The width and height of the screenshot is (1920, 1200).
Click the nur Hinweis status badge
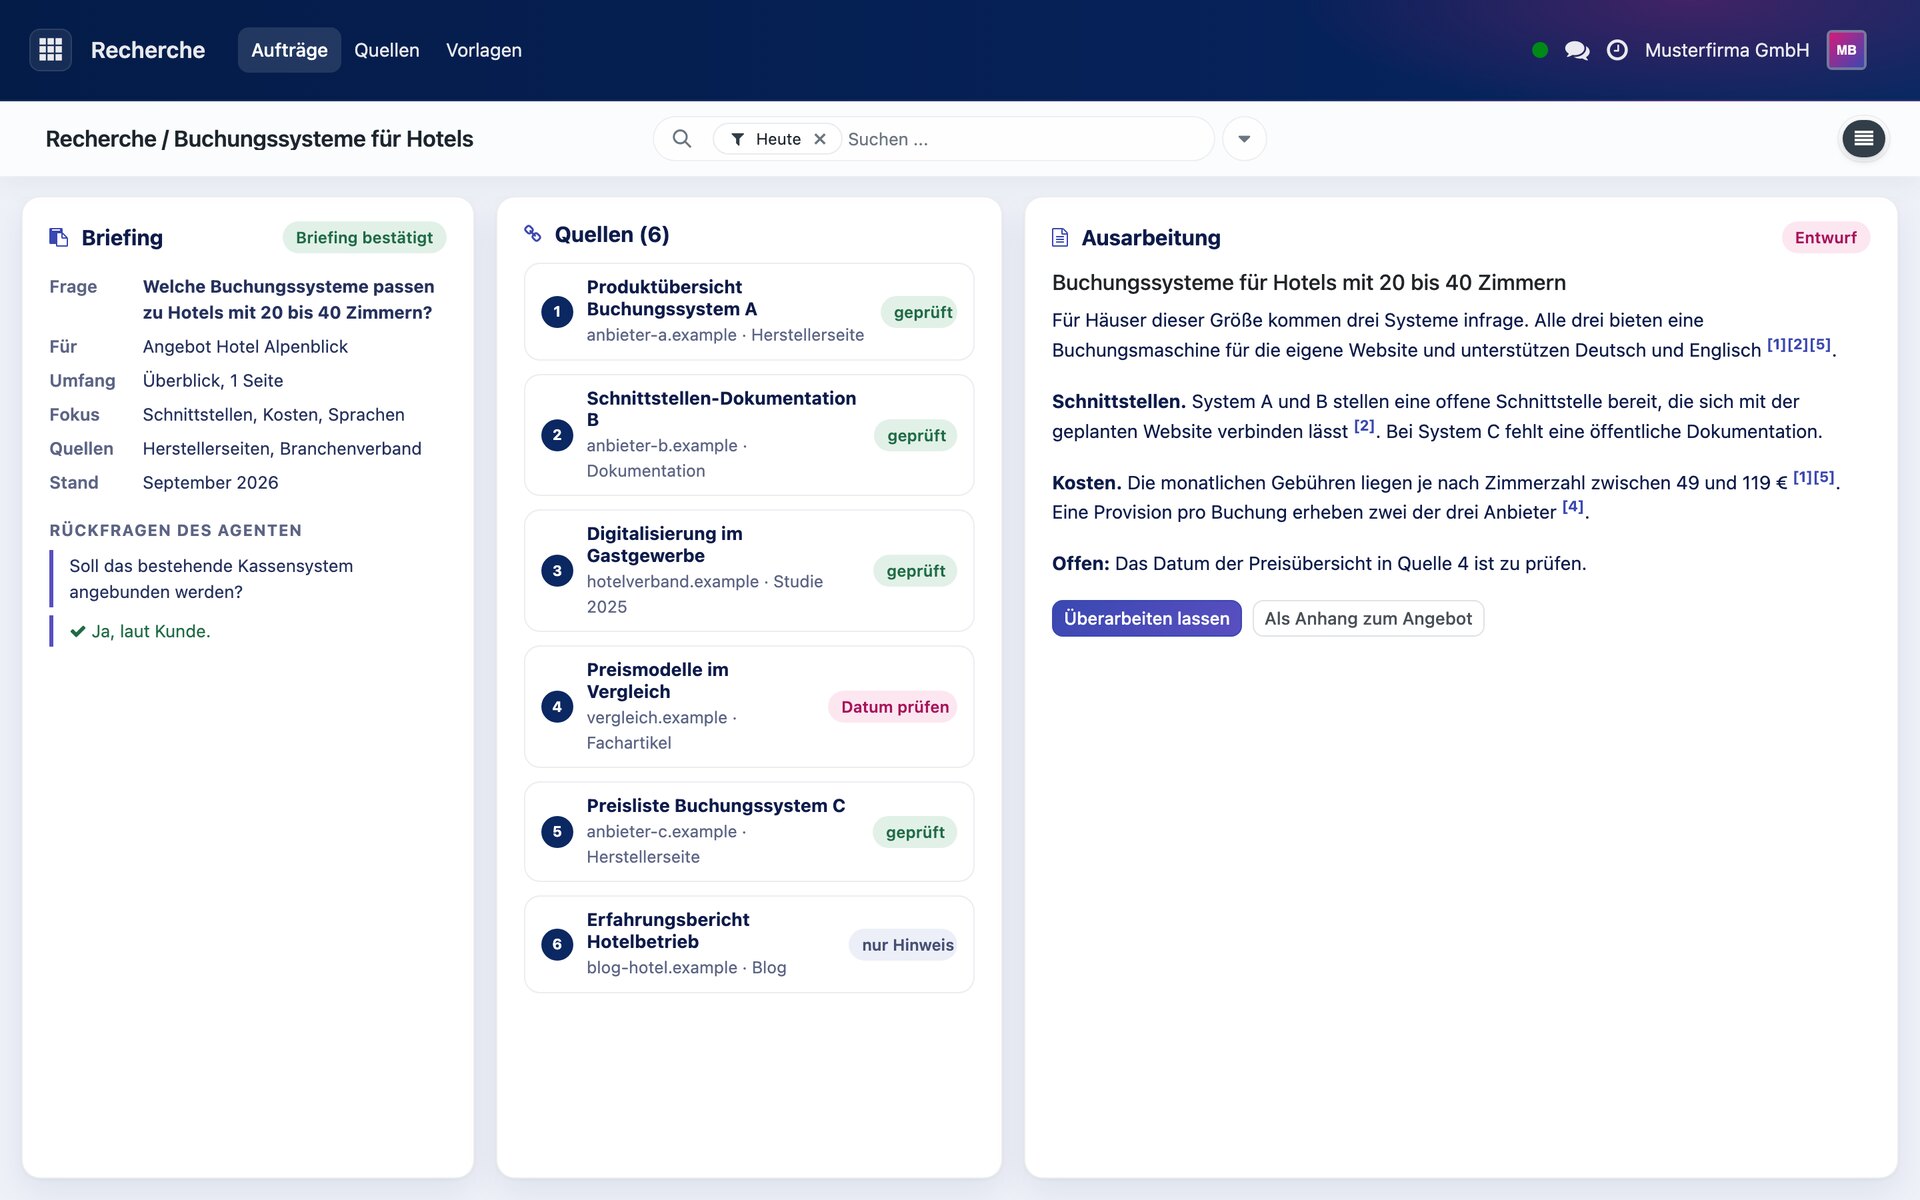coord(905,945)
